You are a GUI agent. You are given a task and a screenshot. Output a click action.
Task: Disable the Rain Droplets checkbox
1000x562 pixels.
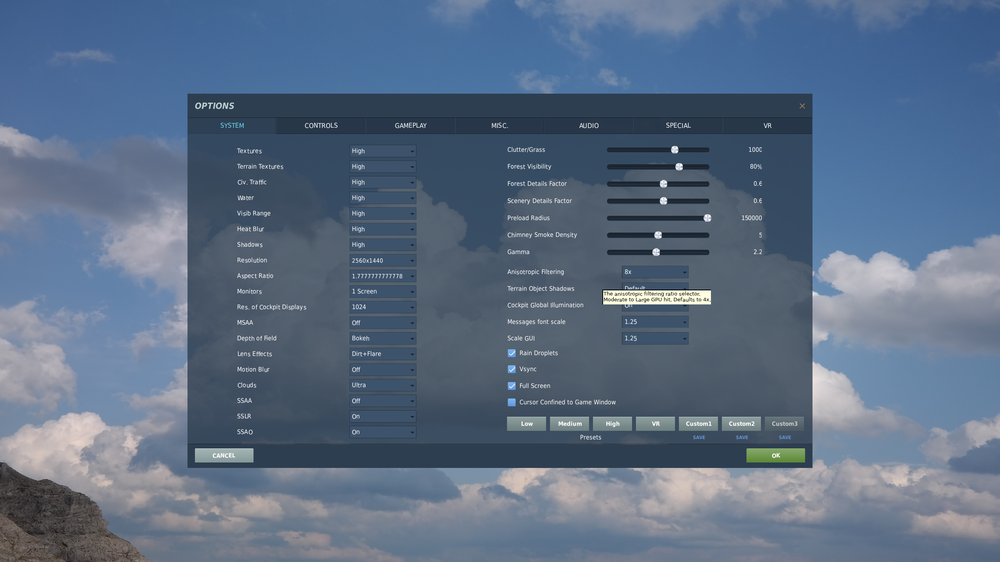click(511, 353)
